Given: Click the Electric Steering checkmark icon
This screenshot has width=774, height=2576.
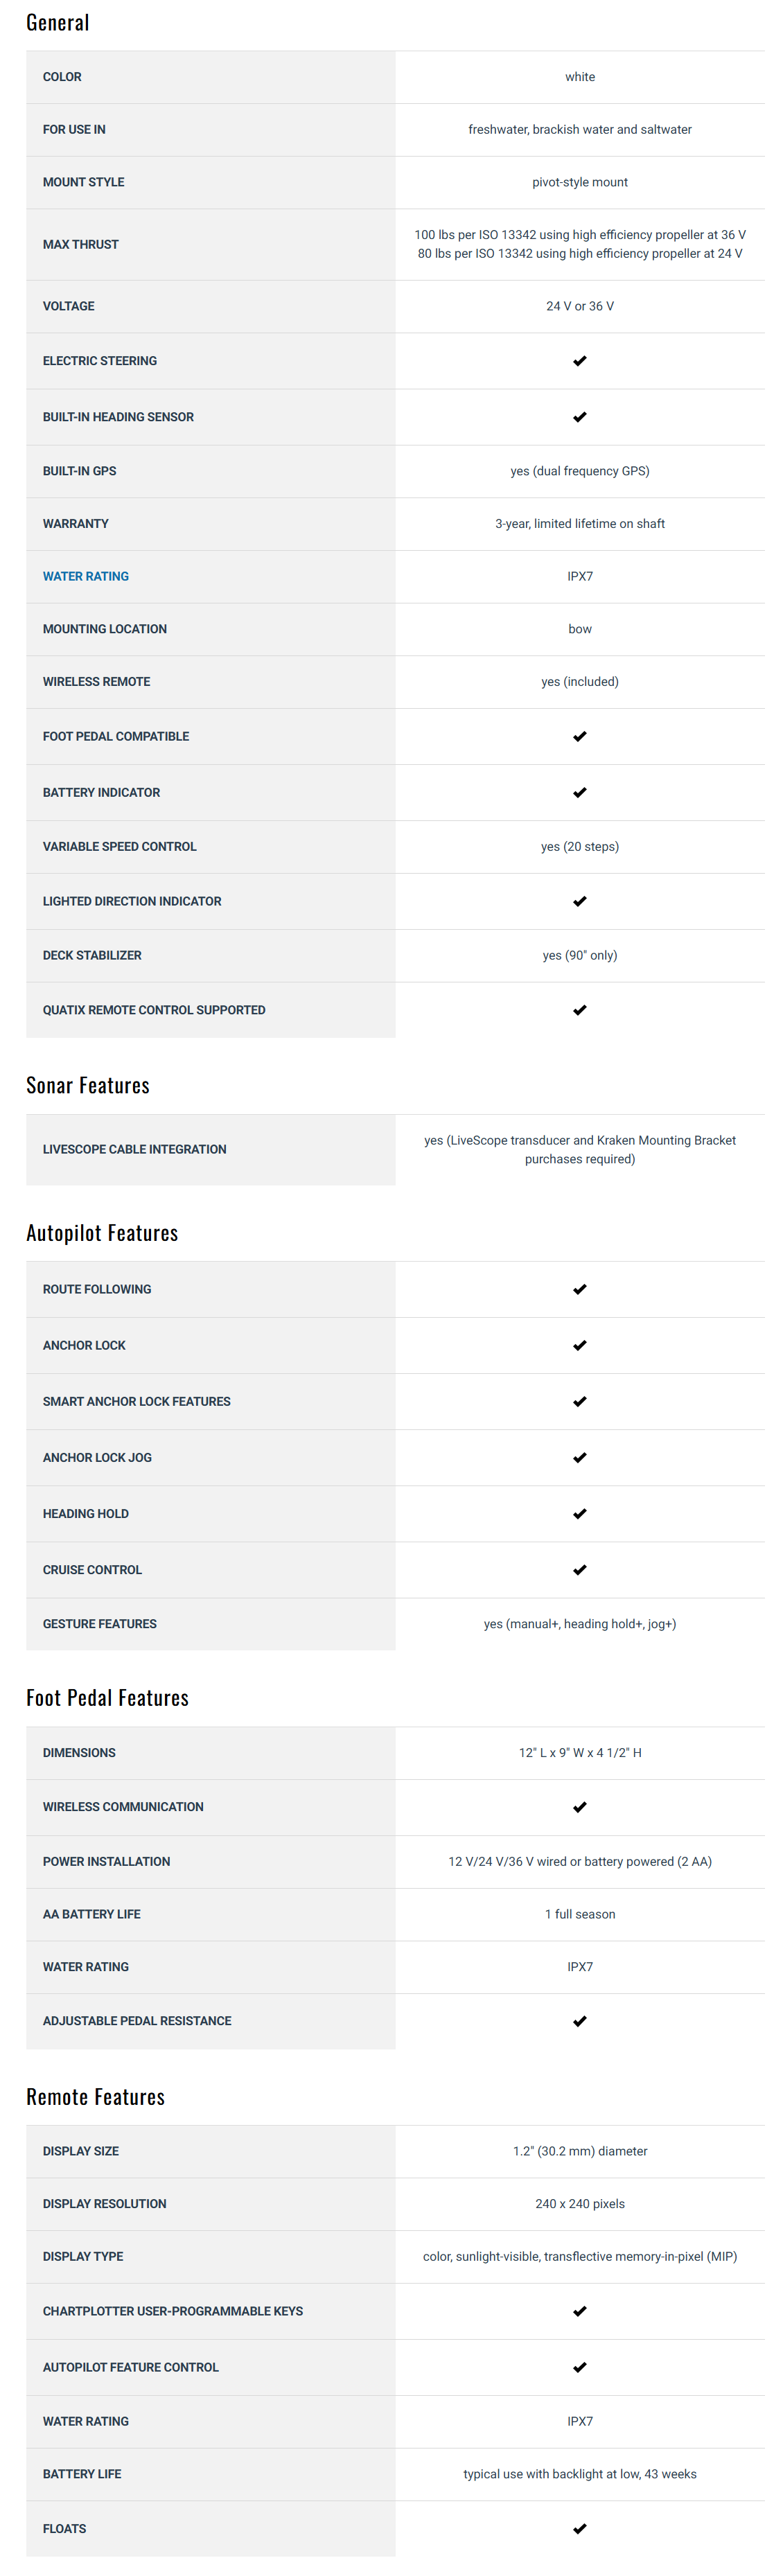Looking at the screenshot, I should pyautogui.click(x=580, y=361).
